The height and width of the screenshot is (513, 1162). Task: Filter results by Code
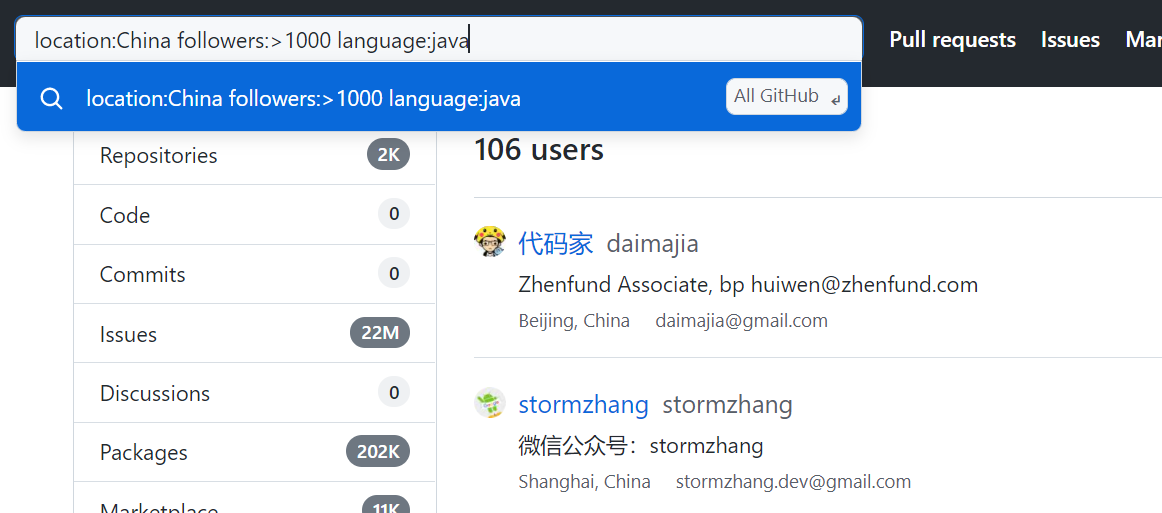[x=255, y=215]
